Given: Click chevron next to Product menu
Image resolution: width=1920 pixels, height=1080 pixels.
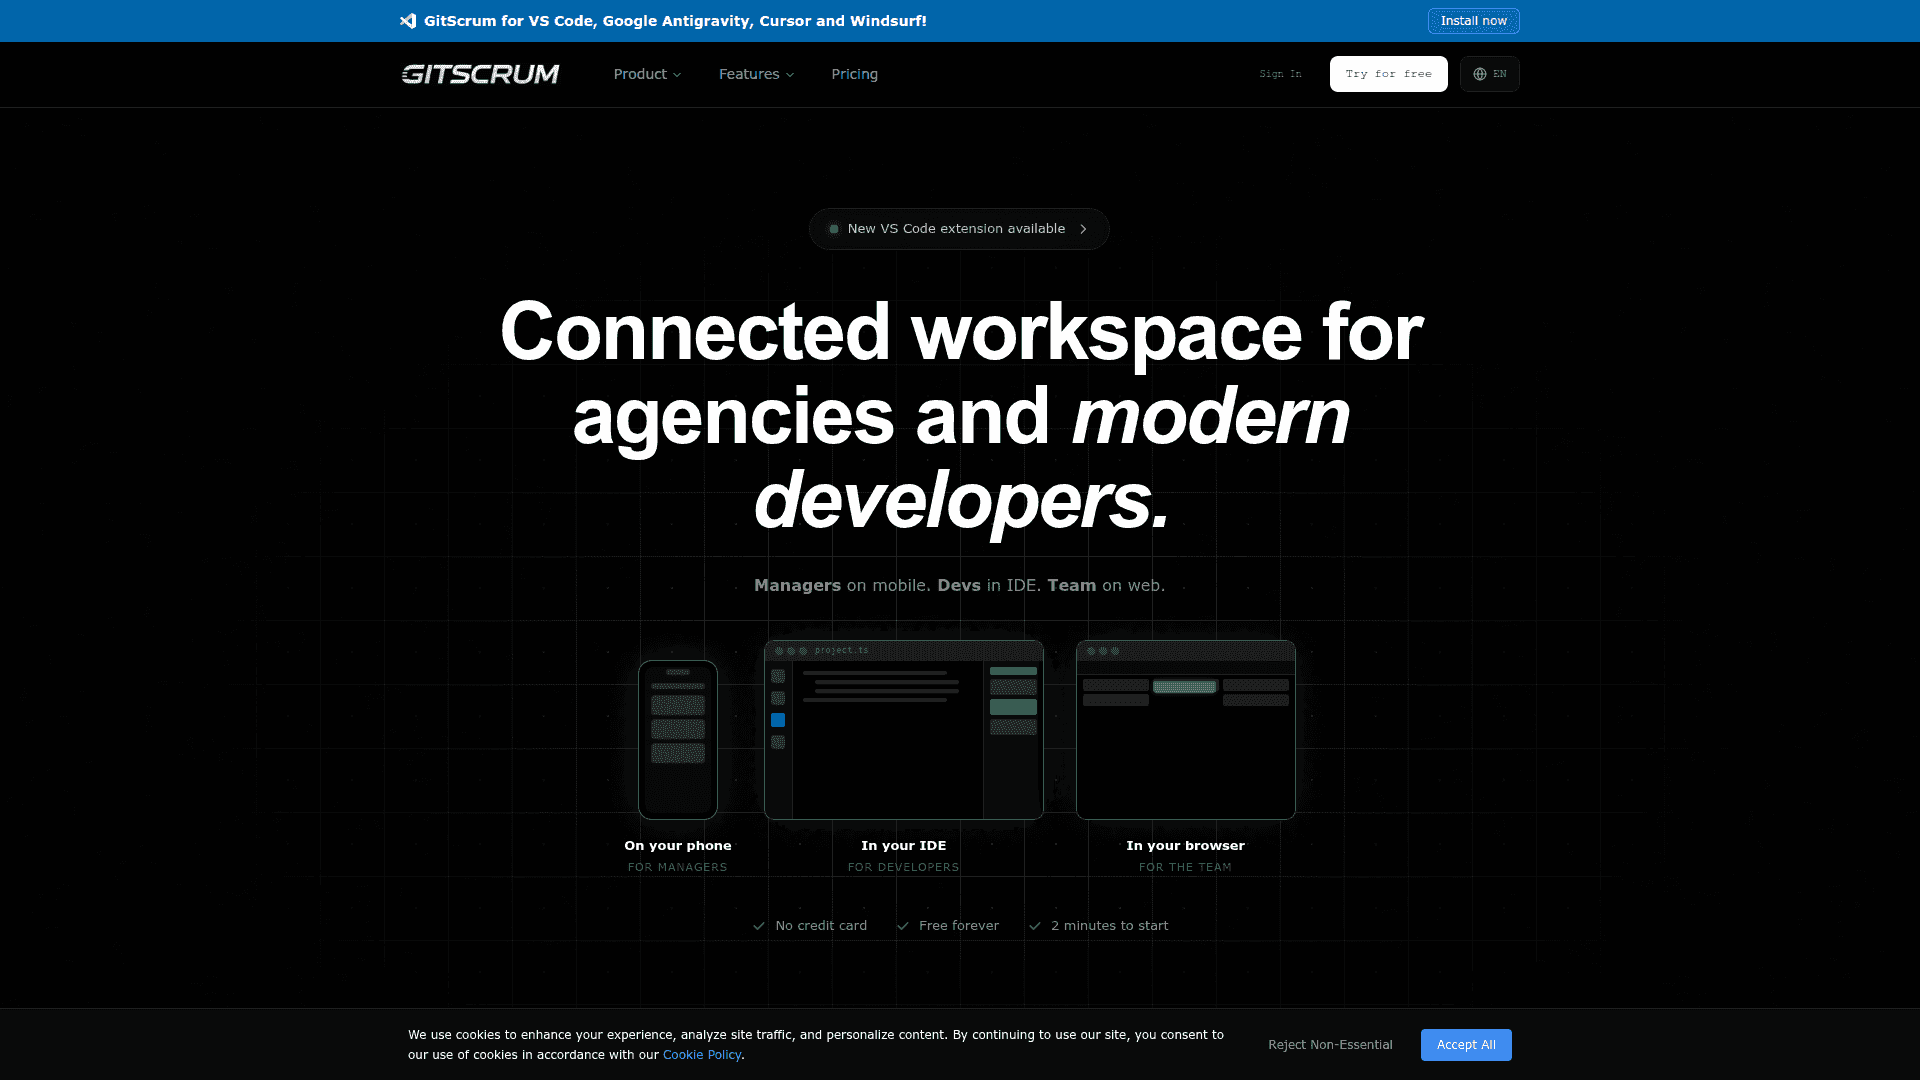Looking at the screenshot, I should (x=677, y=75).
